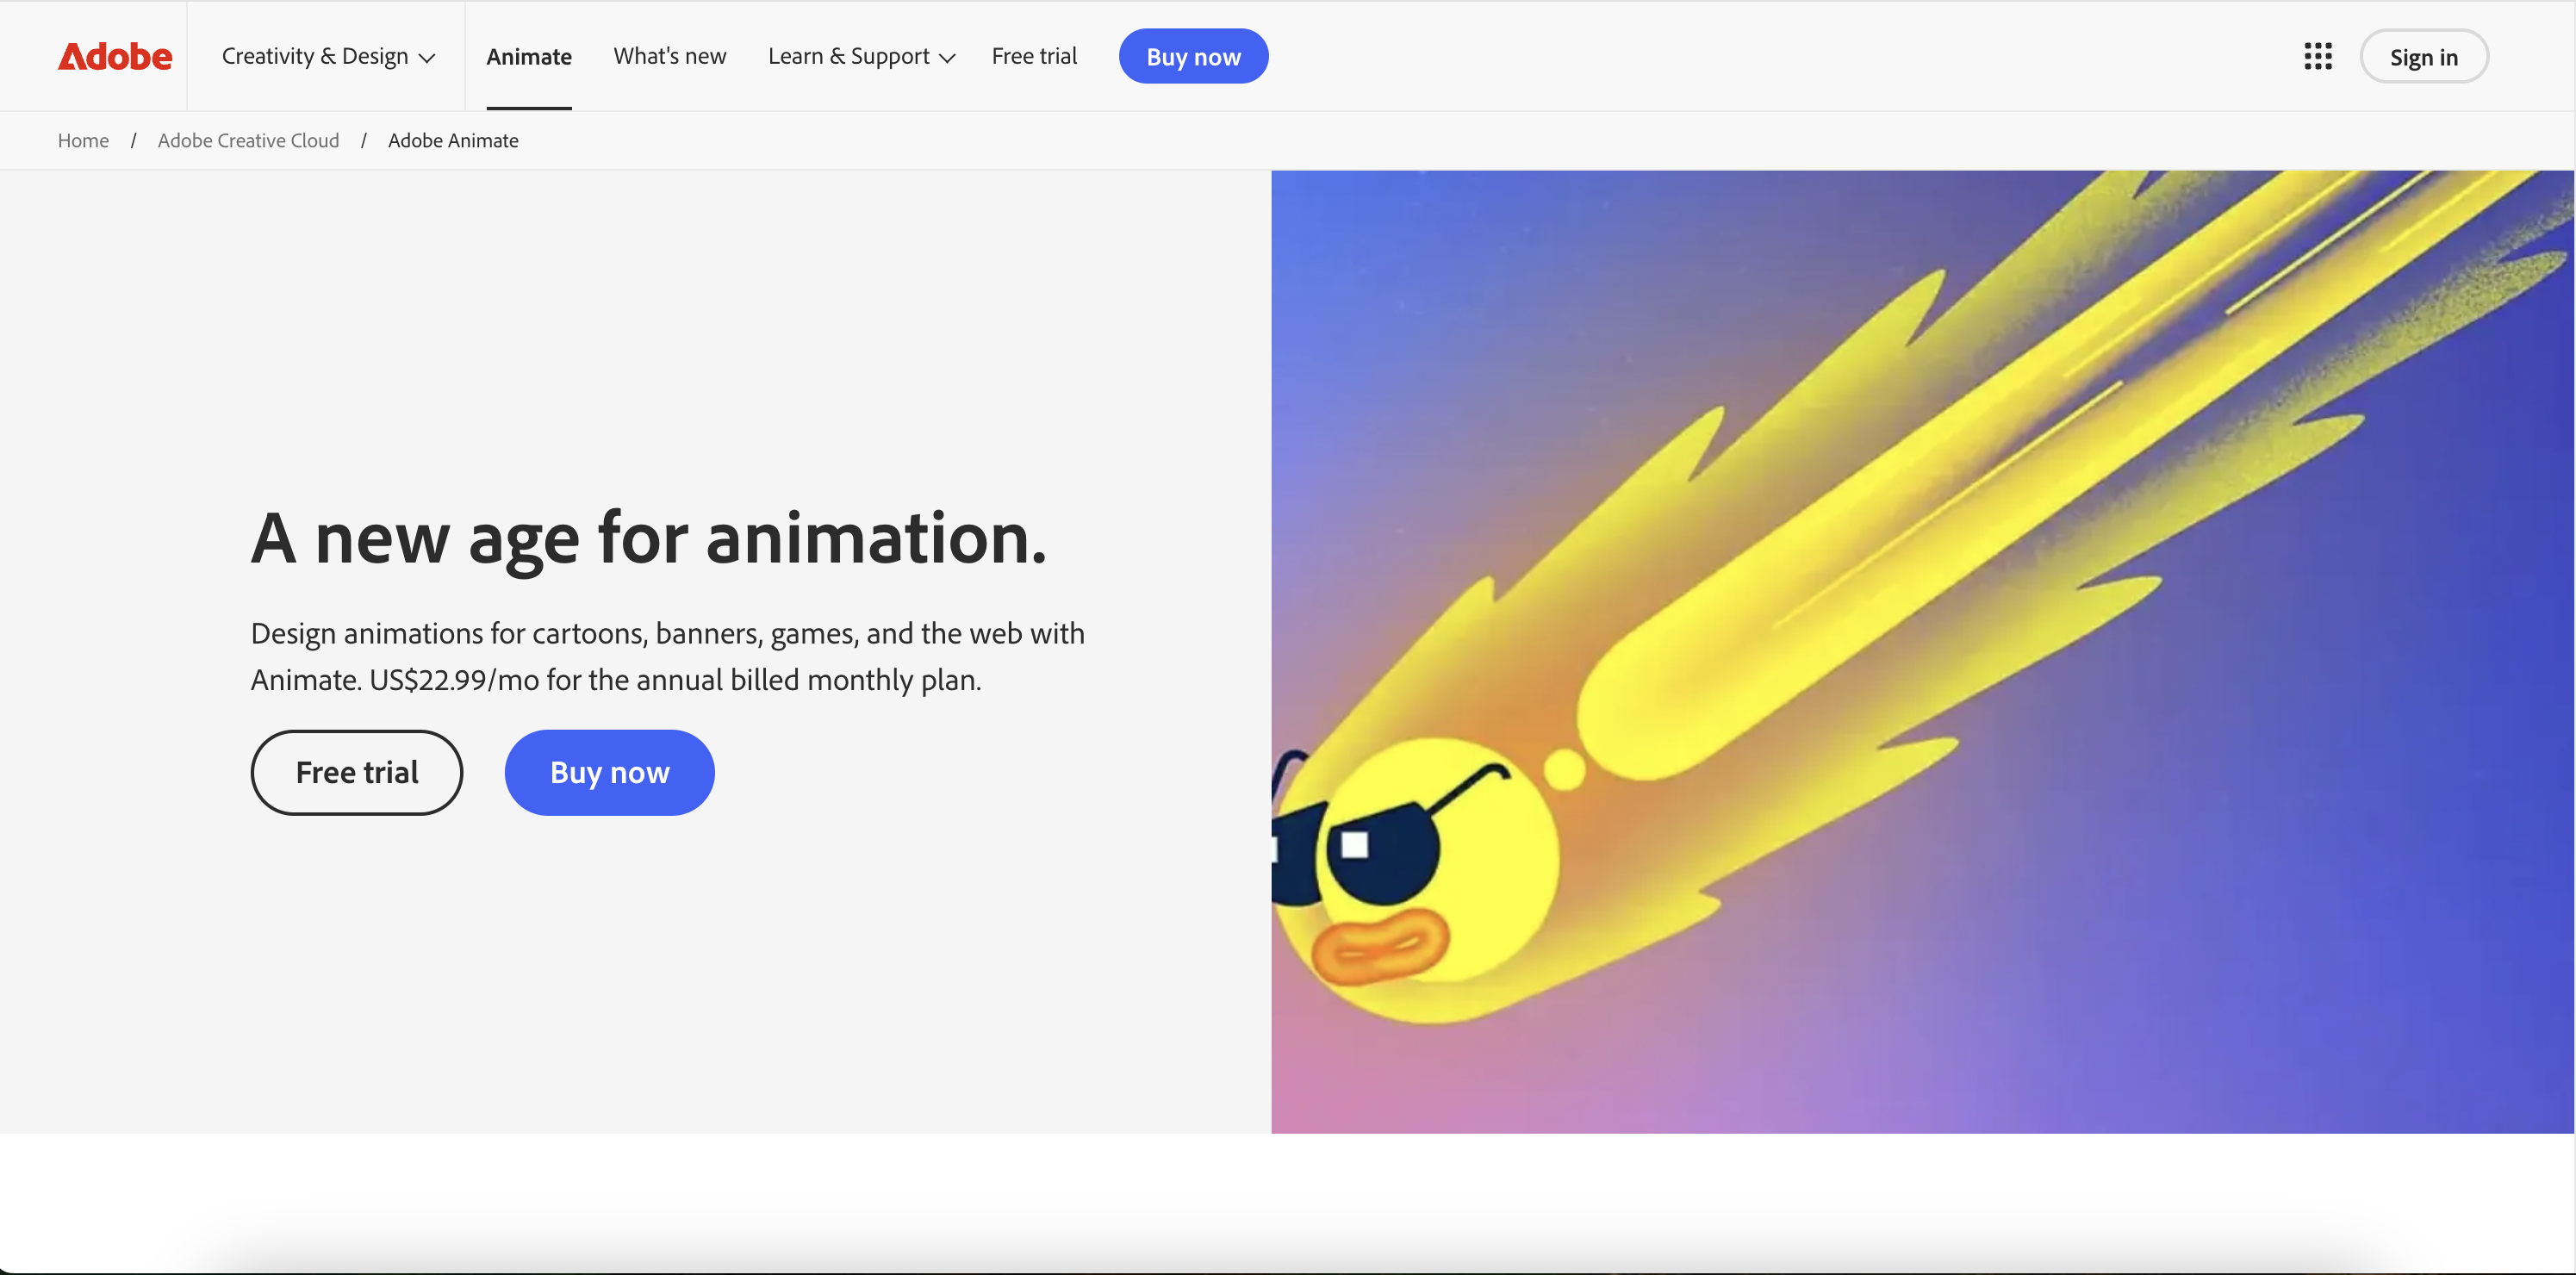
Task: Go to Home breadcrumb link
Action: [83, 141]
